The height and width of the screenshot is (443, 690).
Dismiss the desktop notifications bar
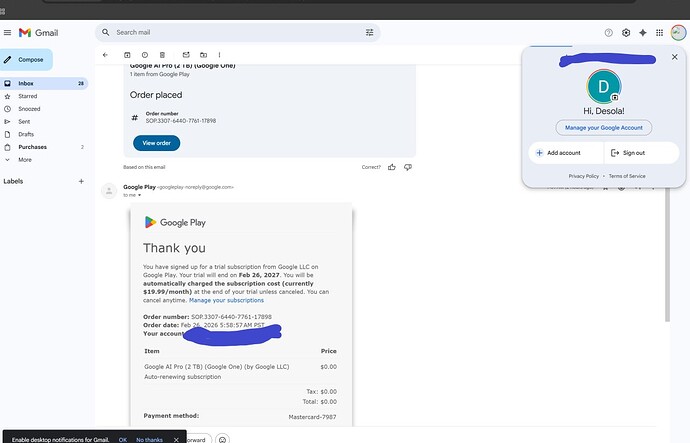click(176, 439)
